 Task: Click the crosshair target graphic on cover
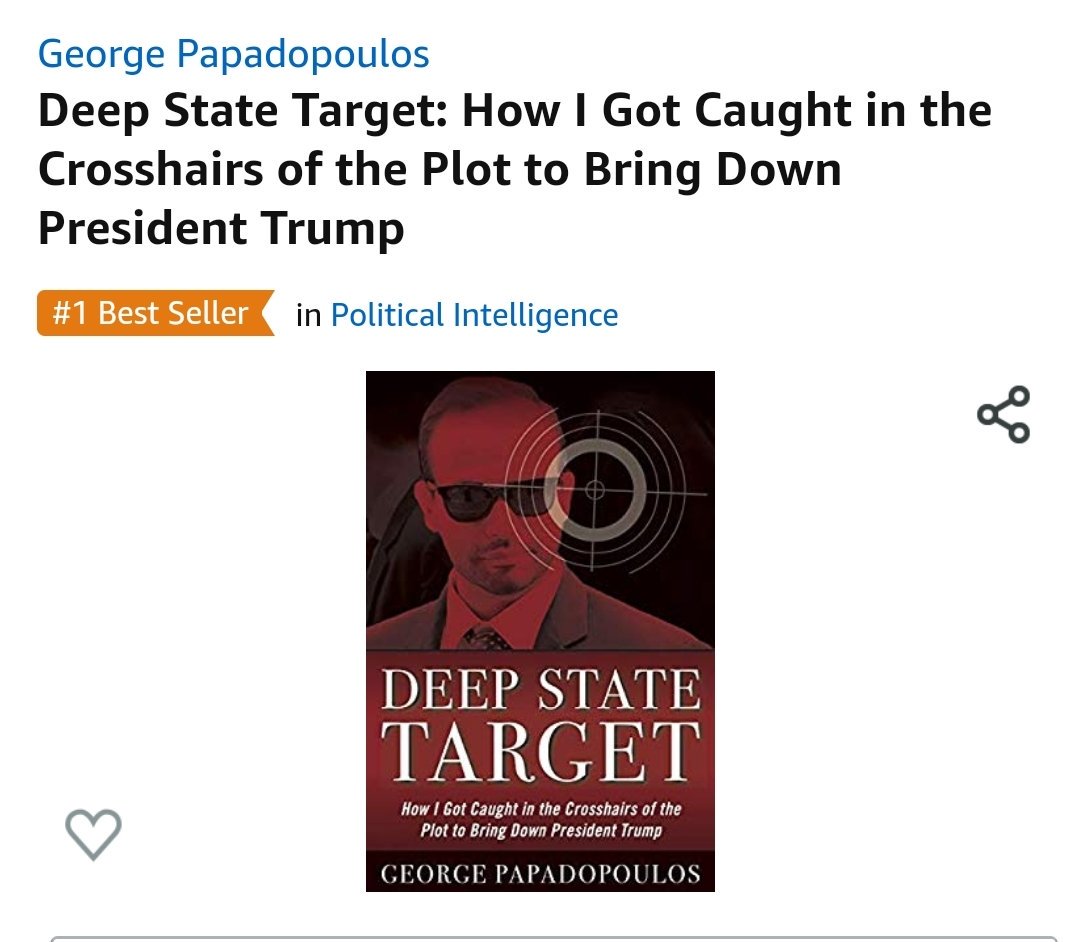point(596,490)
